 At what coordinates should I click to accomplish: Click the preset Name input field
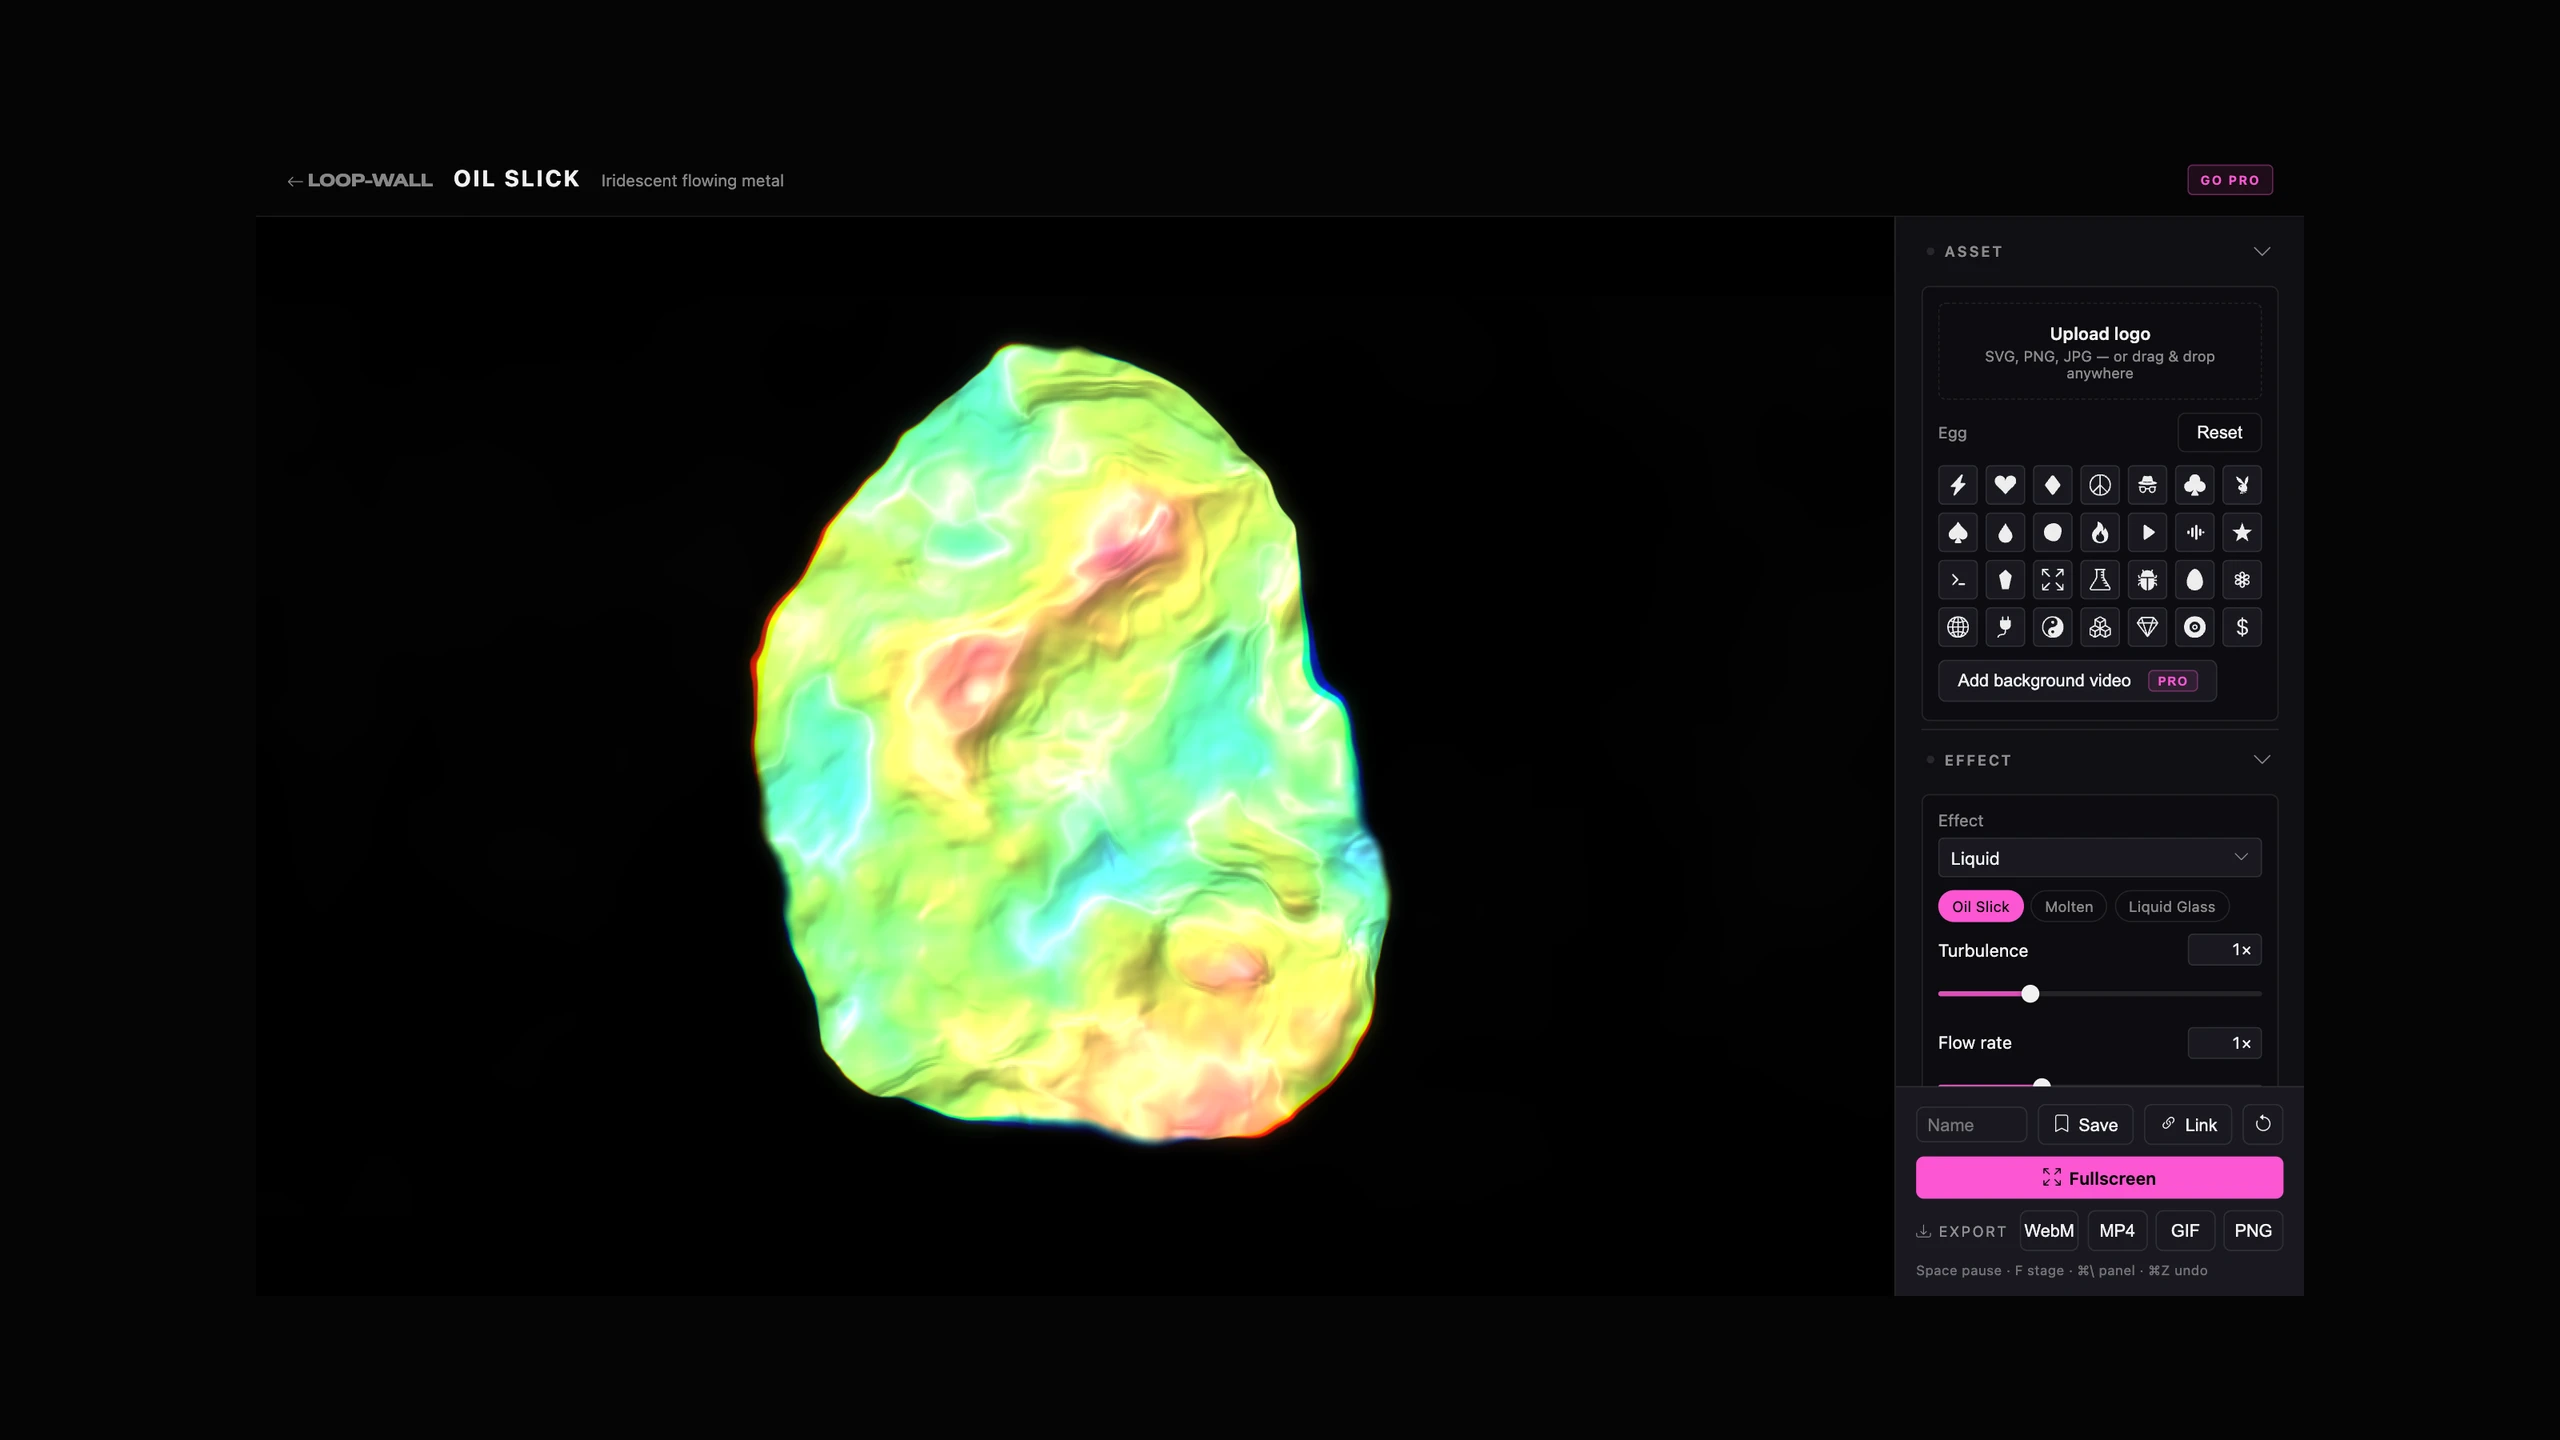1971,1125
